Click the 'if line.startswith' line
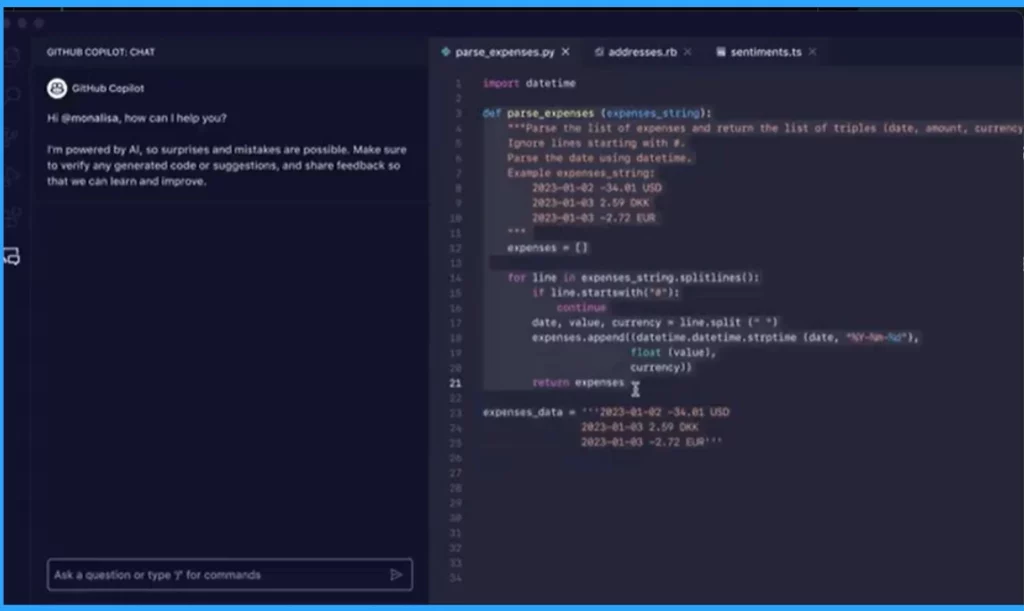The height and width of the screenshot is (611, 1024). point(606,293)
